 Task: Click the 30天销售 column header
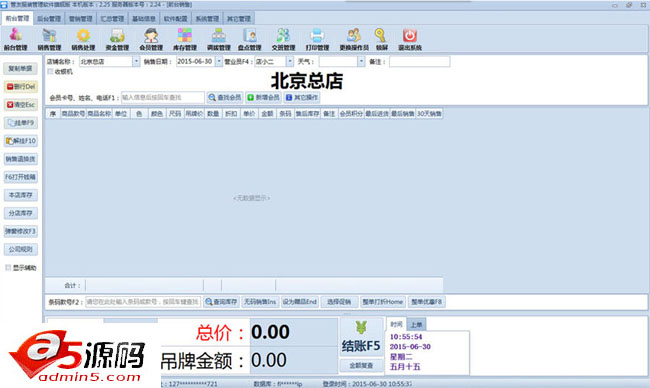pyautogui.click(x=429, y=114)
